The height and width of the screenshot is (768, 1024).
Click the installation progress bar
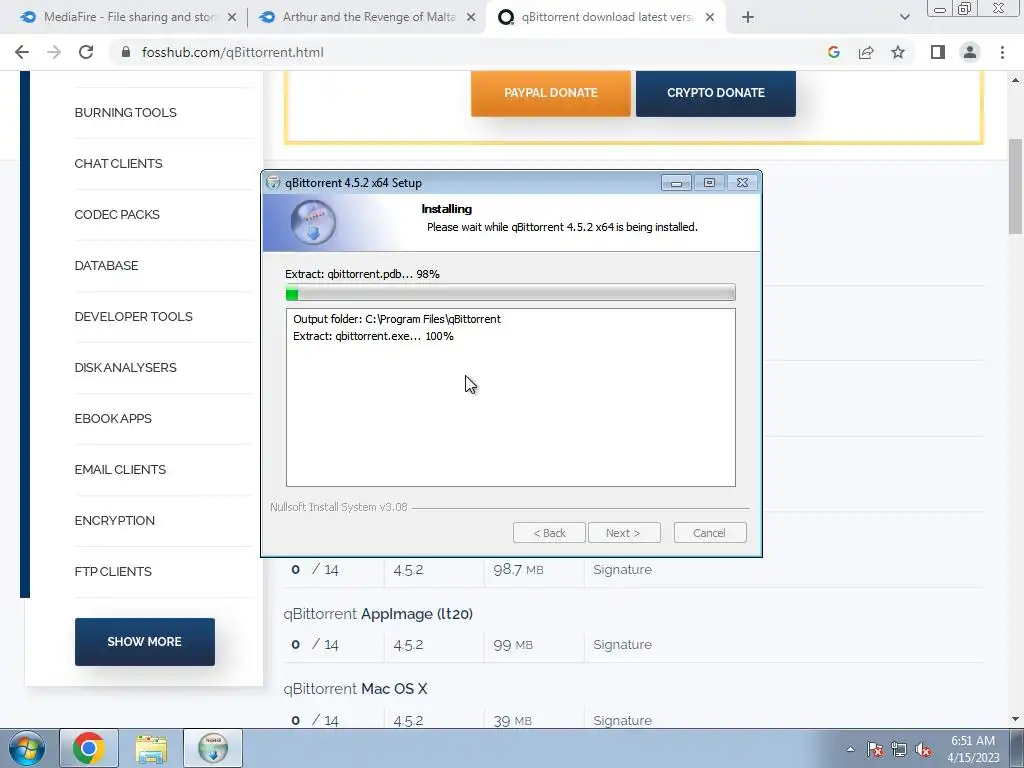[x=511, y=293]
